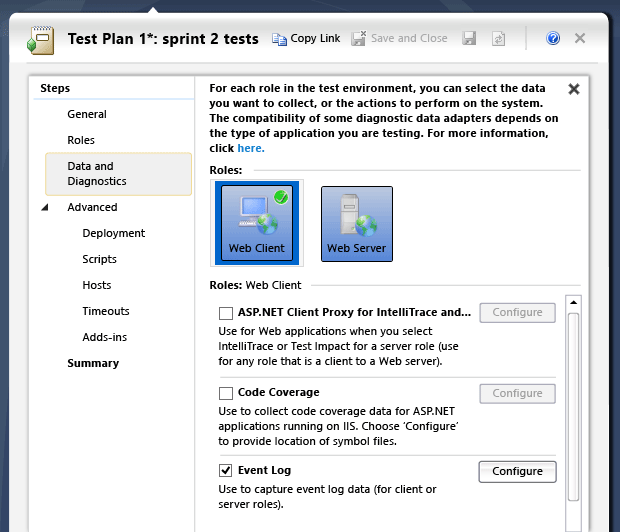Uncheck the Event Log checkbox
The image size is (620, 532).
(226, 470)
